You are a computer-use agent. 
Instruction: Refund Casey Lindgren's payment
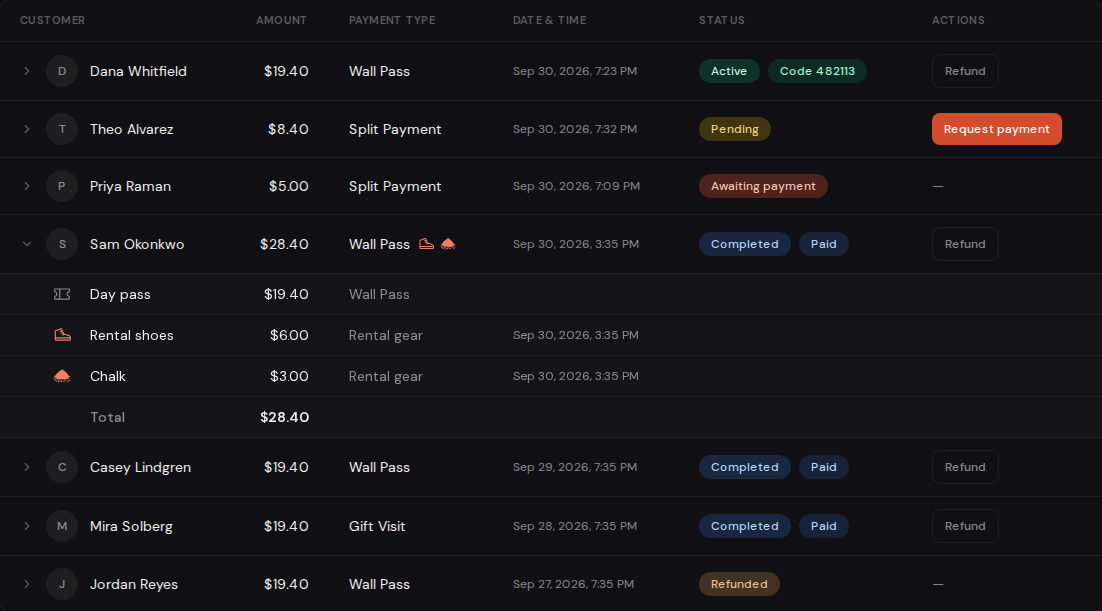tap(965, 467)
